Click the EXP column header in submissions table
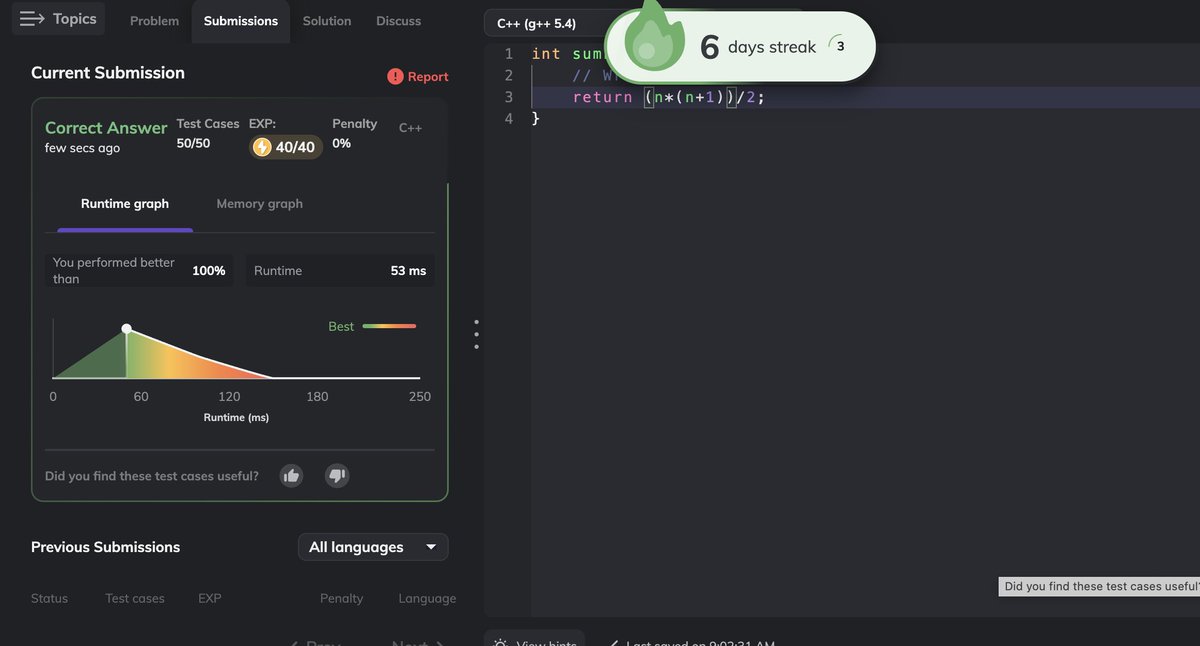This screenshot has height=646, width=1200. click(210, 598)
